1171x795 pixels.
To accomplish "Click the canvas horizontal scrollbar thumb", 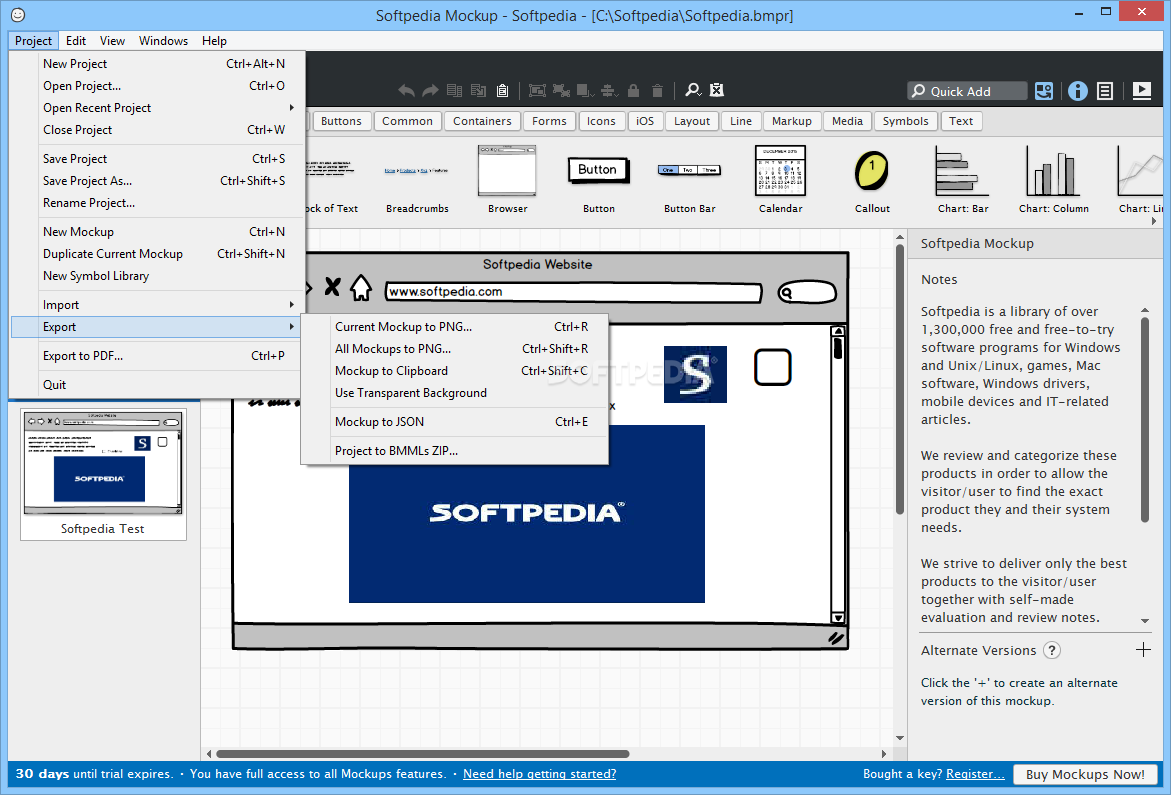I will [x=422, y=754].
